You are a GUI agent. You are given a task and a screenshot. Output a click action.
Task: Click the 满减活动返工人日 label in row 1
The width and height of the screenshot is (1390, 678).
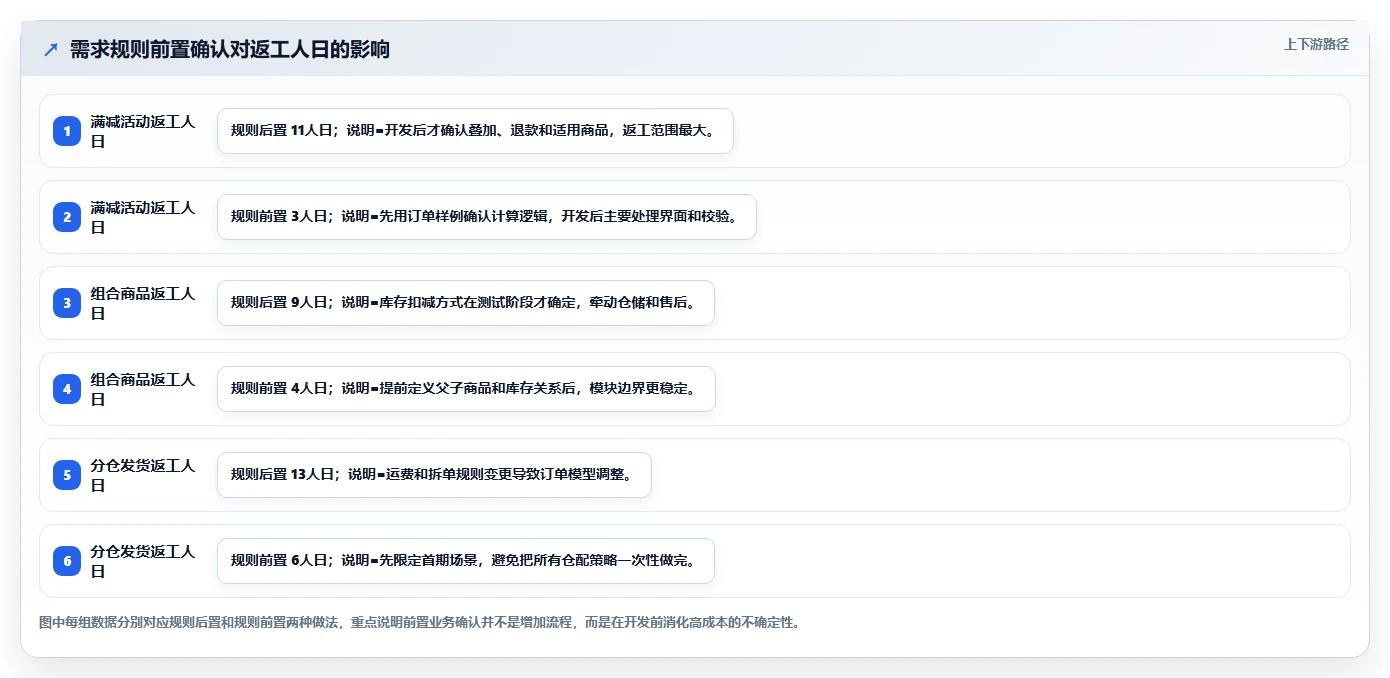(143, 131)
